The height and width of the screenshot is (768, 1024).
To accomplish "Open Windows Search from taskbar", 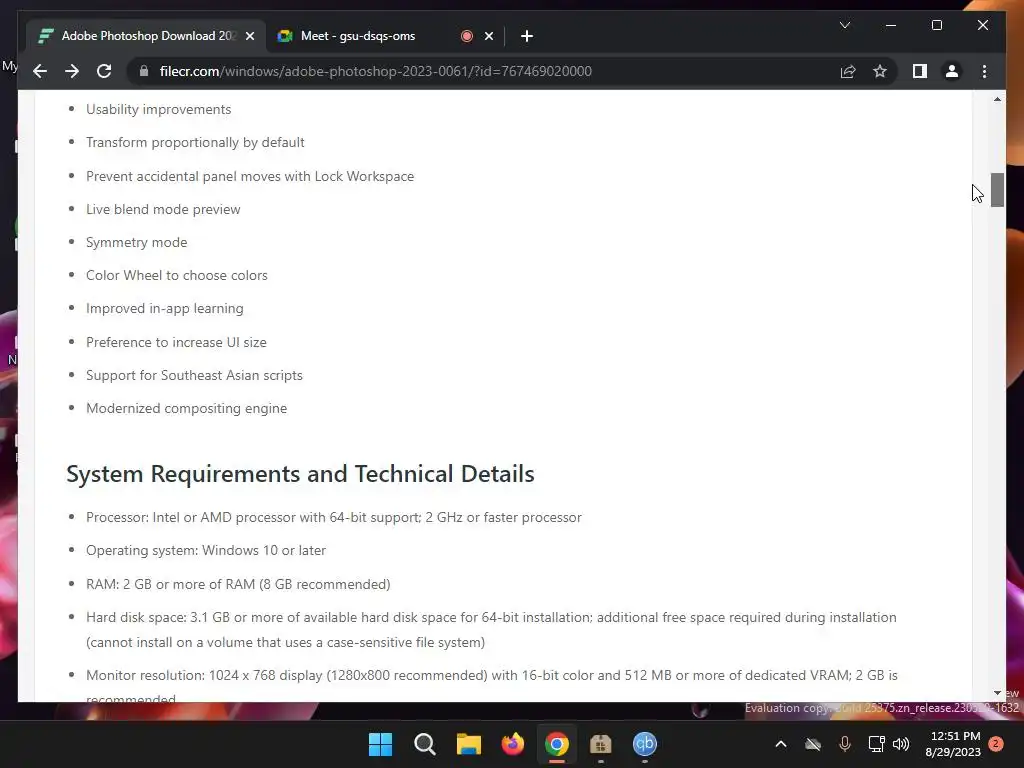I will (424, 744).
